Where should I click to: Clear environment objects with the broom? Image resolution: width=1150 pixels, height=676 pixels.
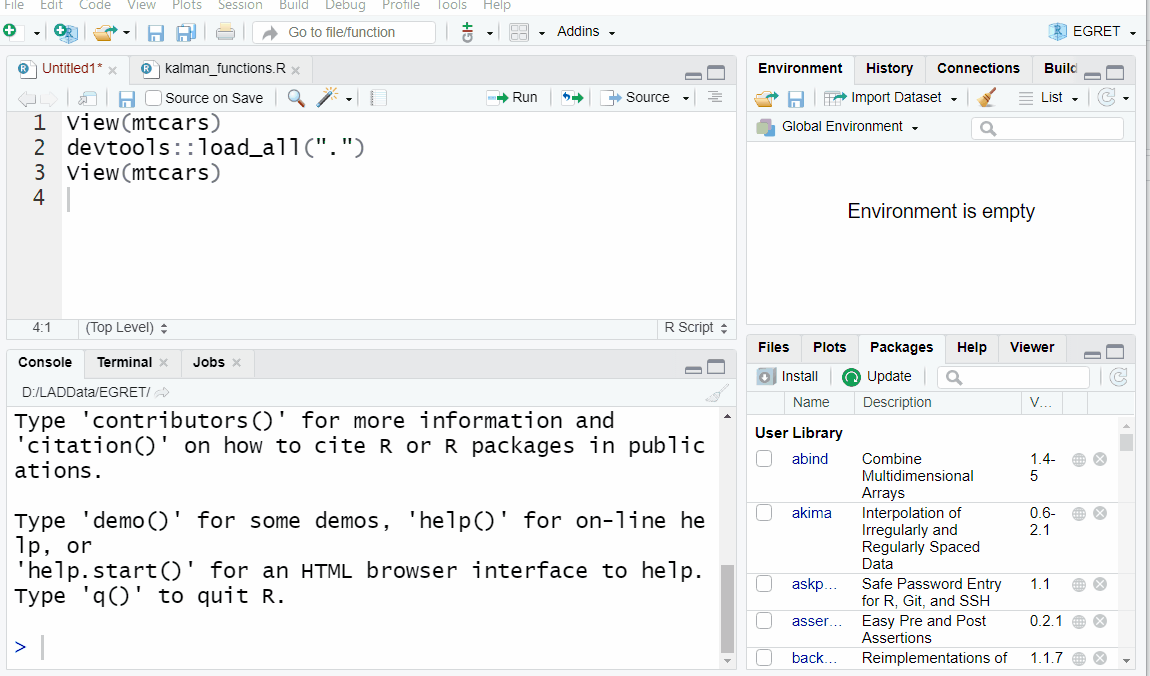click(986, 98)
